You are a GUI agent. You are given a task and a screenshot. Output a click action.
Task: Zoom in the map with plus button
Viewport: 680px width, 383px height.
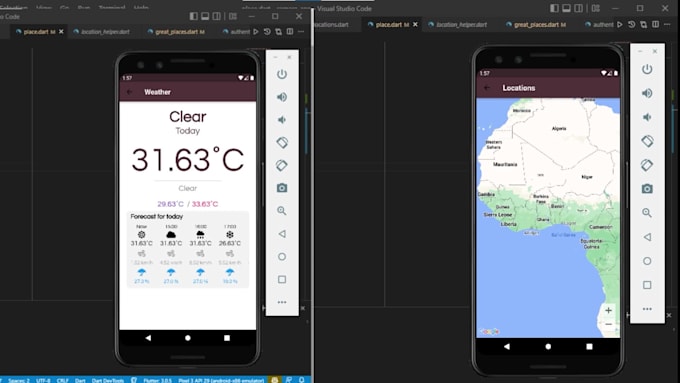point(608,310)
